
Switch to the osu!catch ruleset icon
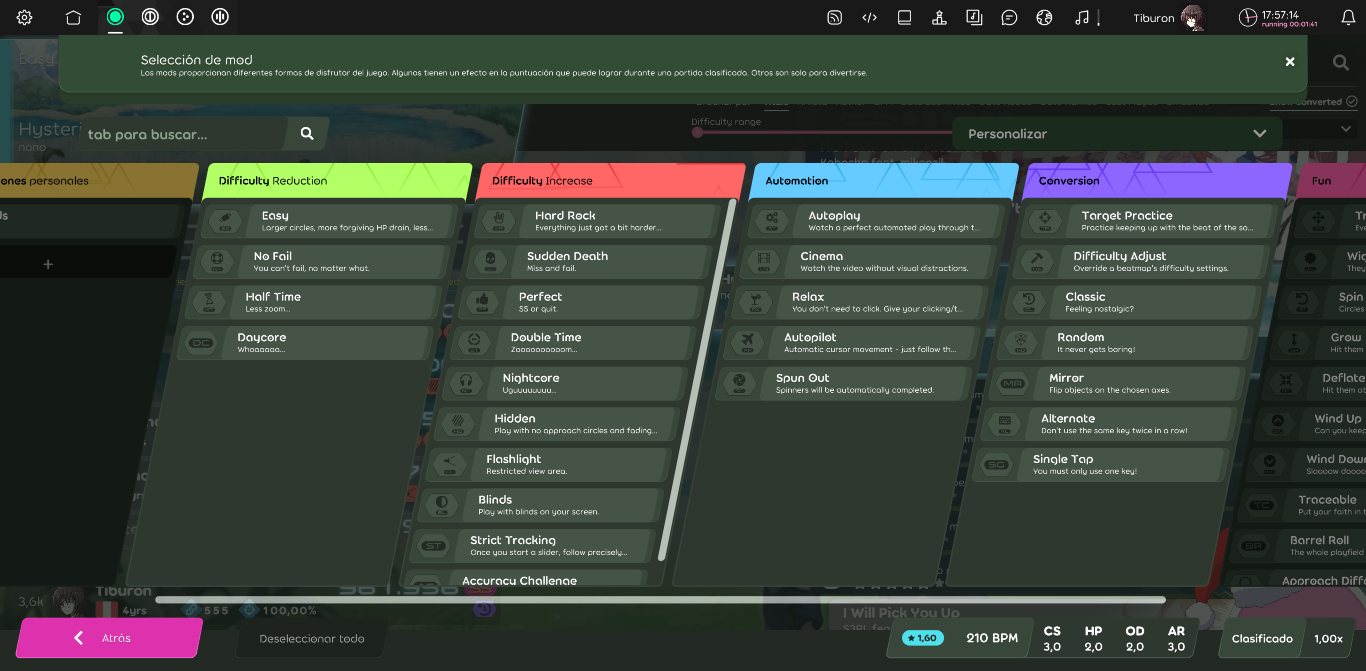point(185,17)
